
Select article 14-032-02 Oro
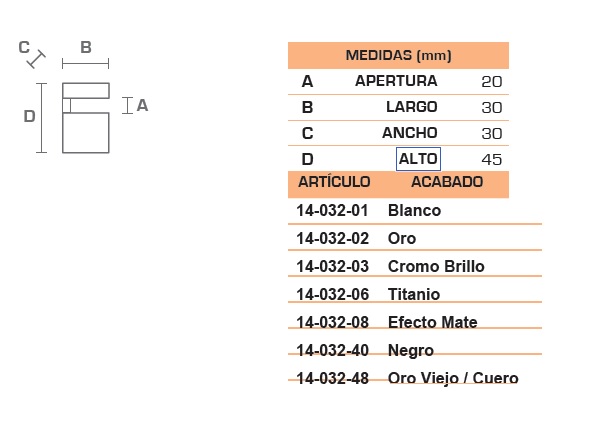point(415,238)
